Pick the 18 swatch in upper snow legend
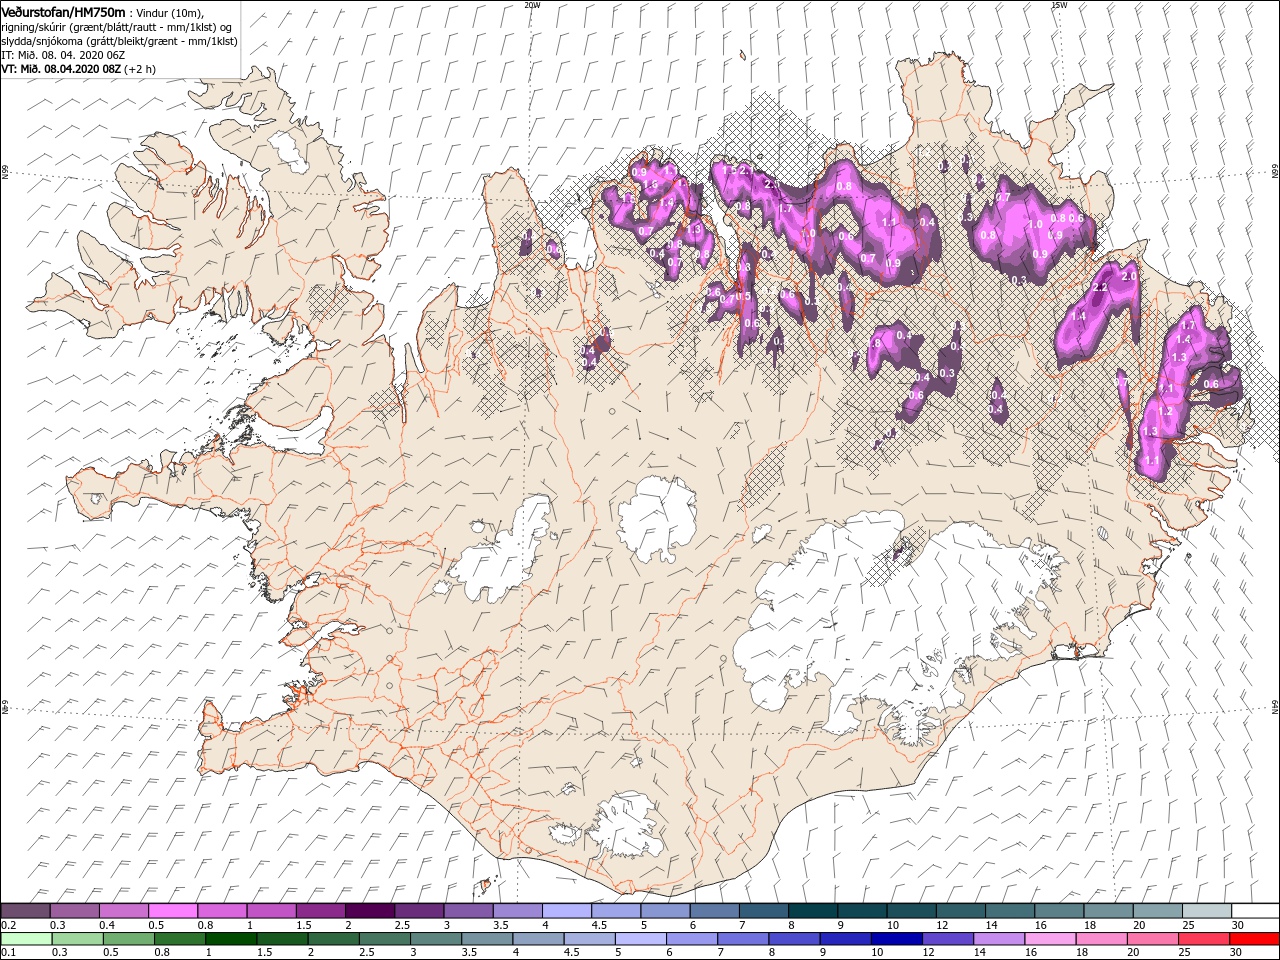 click(x=1107, y=911)
